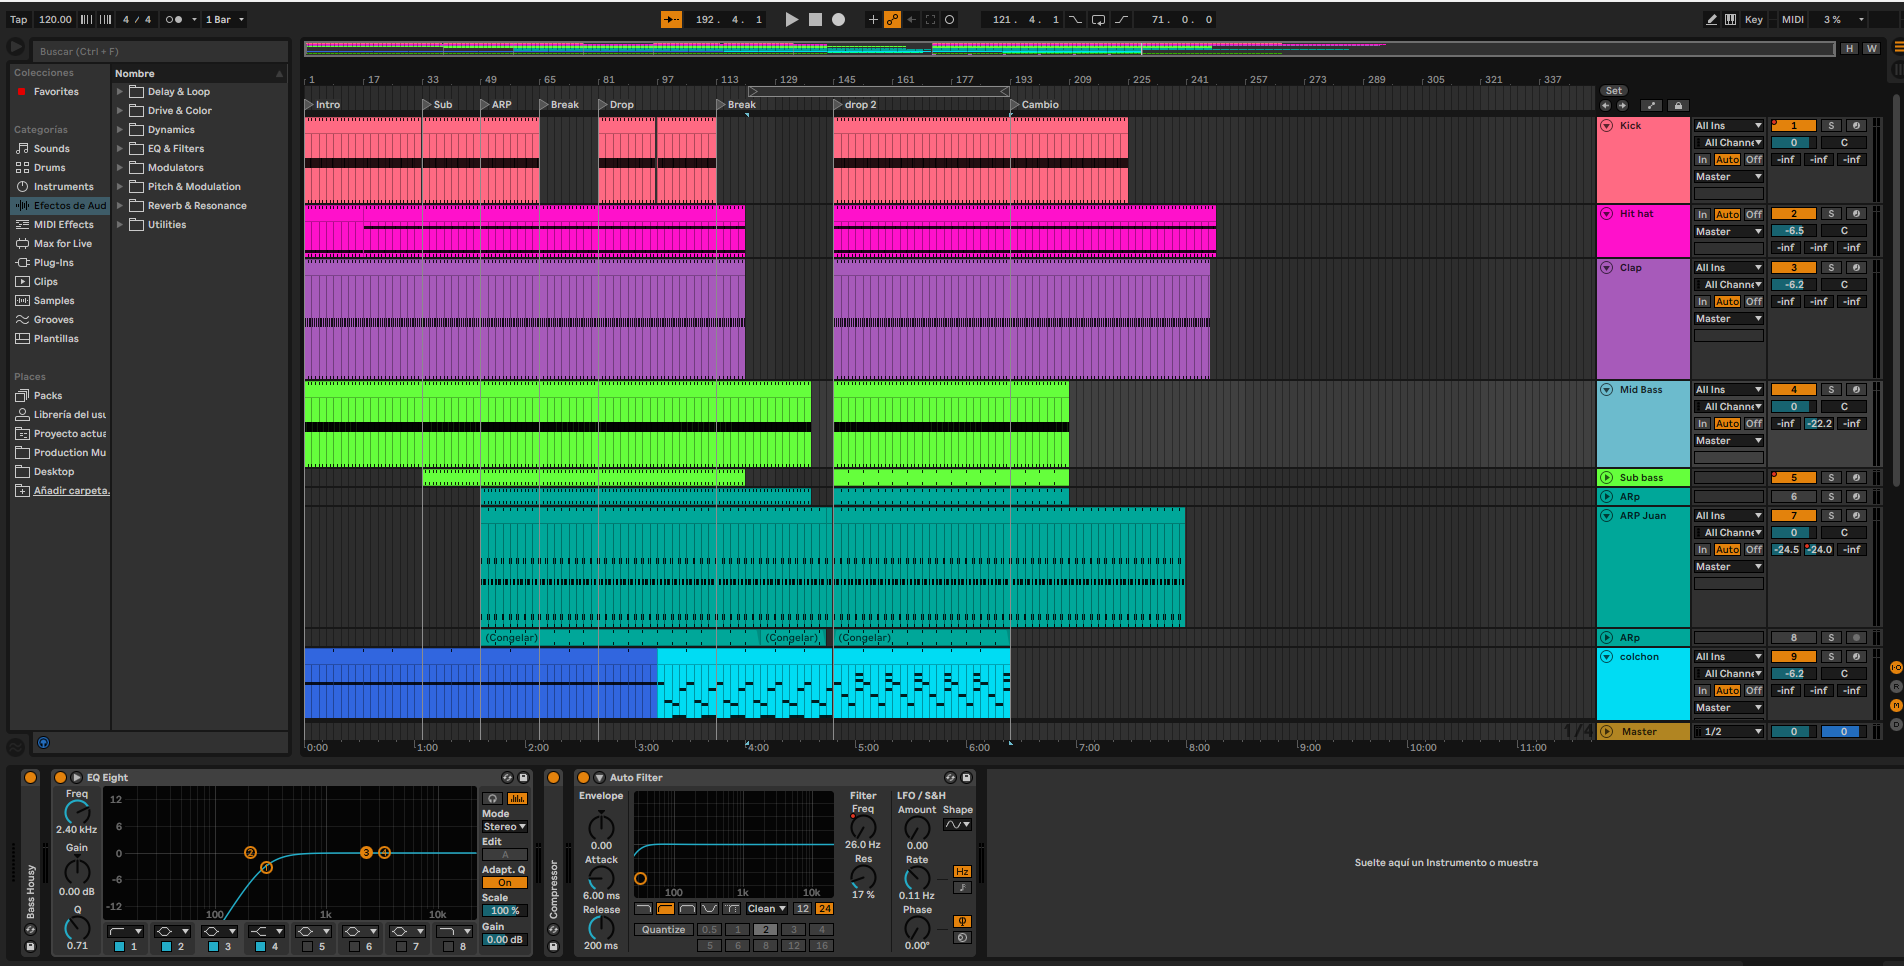
Task: Click the Tap tempo button
Action: (19, 19)
